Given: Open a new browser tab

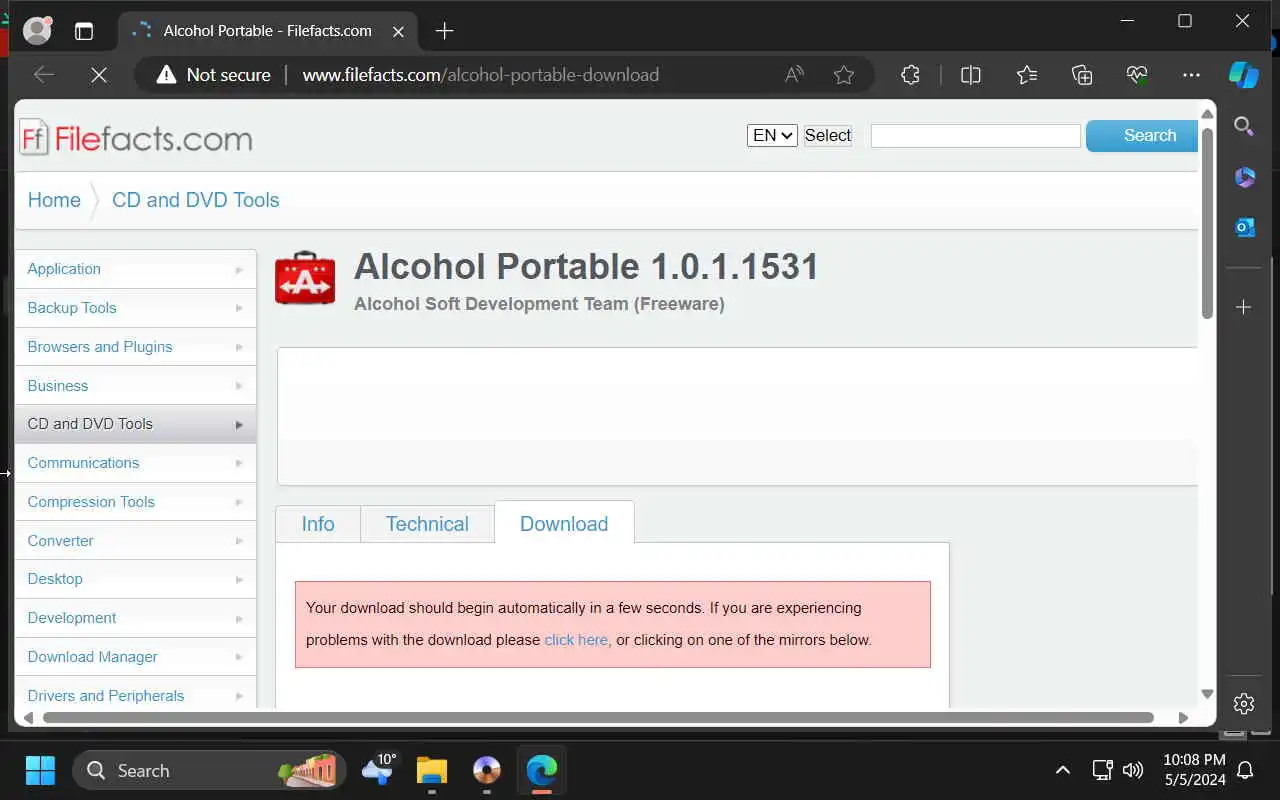Looking at the screenshot, I should click(445, 31).
